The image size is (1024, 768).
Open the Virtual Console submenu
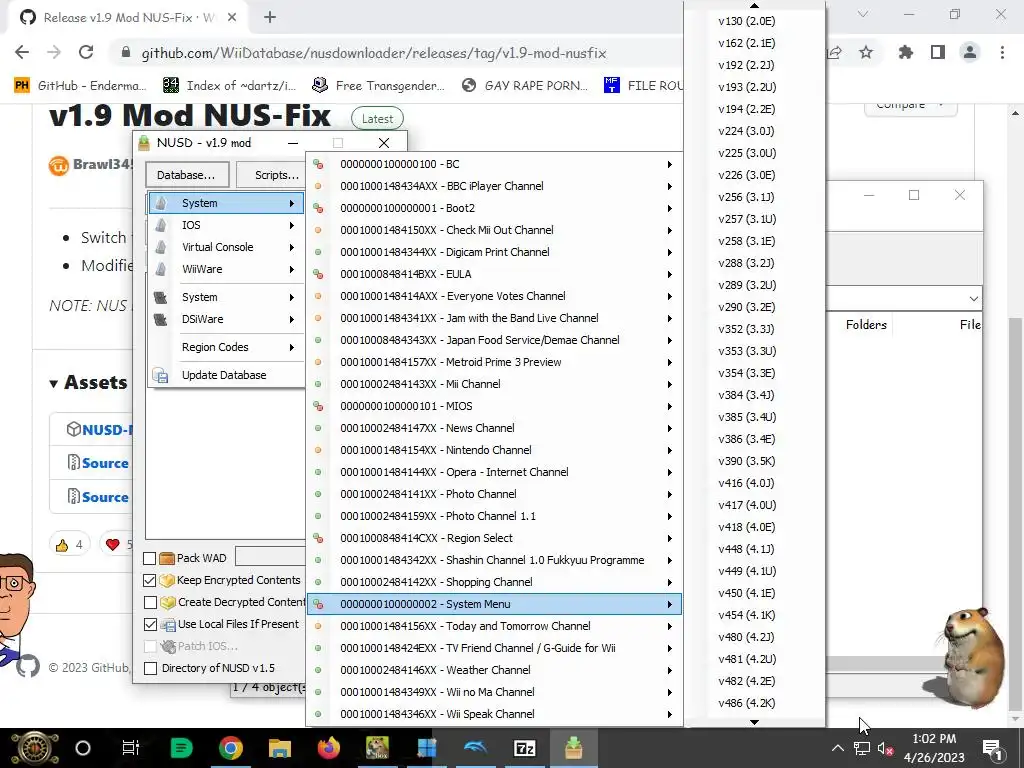[x=226, y=247]
